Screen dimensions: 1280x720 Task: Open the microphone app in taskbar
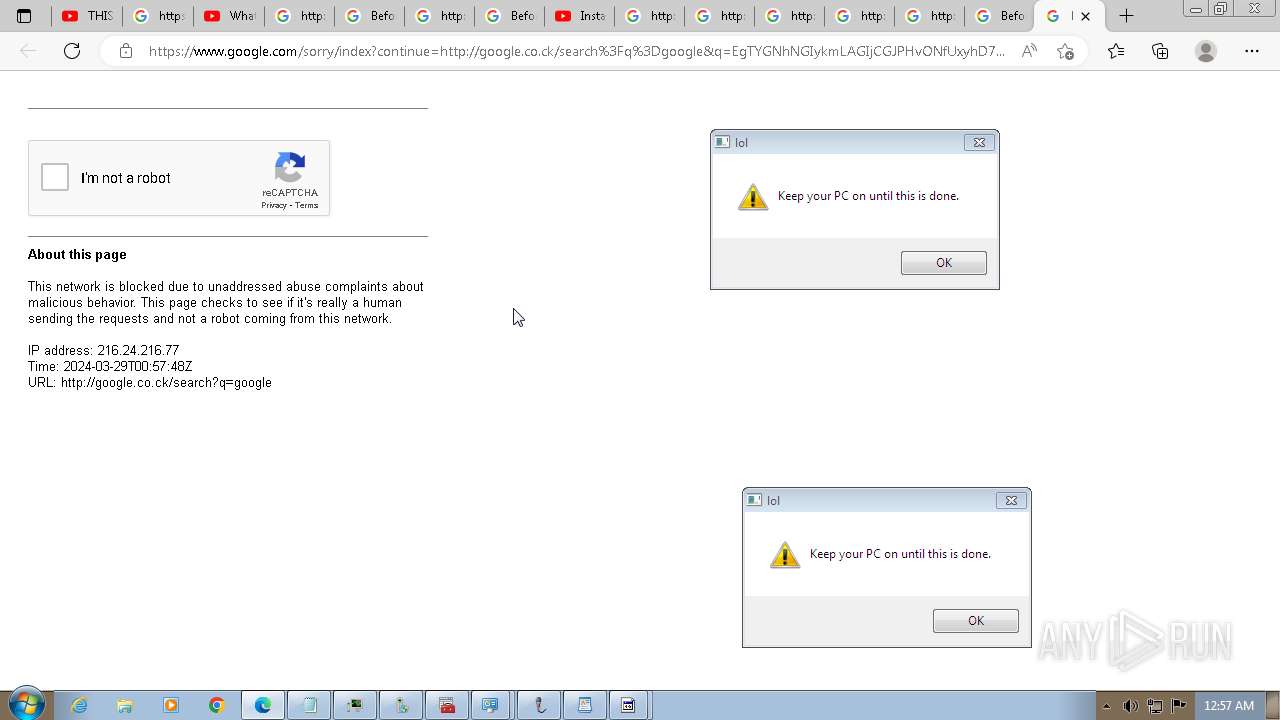pos(539,705)
